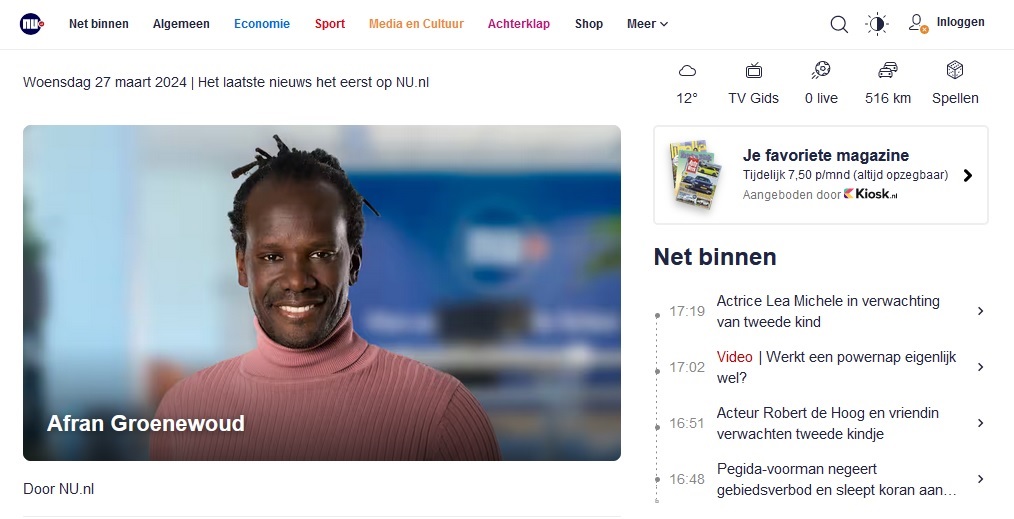
Task: Select the Economie menu item
Action: [x=262, y=24]
